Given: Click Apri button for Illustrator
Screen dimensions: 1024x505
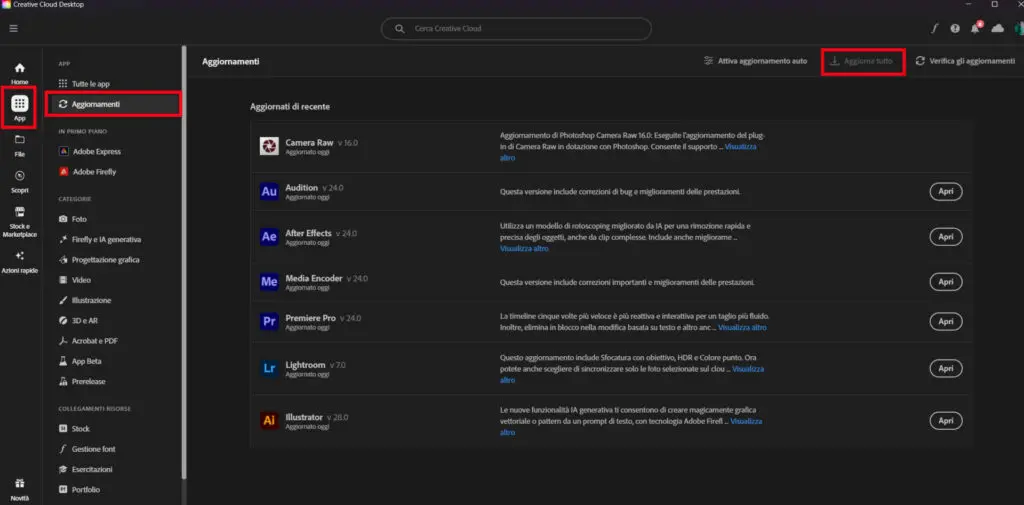Looking at the screenshot, I should (946, 421).
